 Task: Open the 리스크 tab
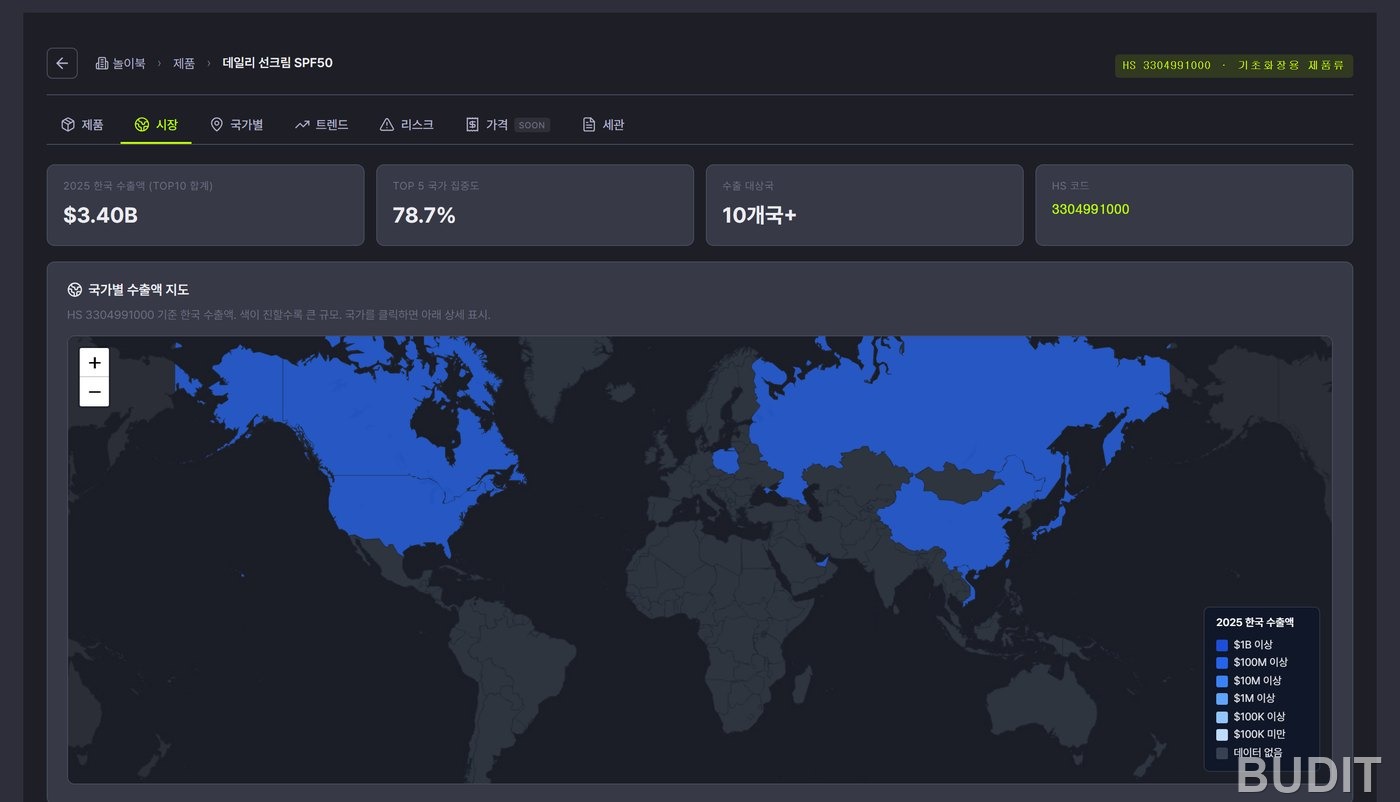406,125
